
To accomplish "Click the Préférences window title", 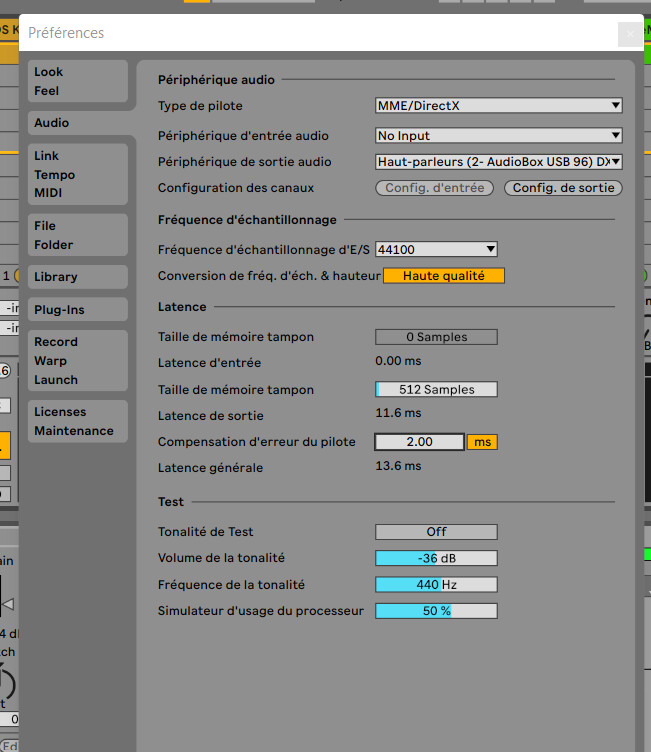I will tap(66, 33).
